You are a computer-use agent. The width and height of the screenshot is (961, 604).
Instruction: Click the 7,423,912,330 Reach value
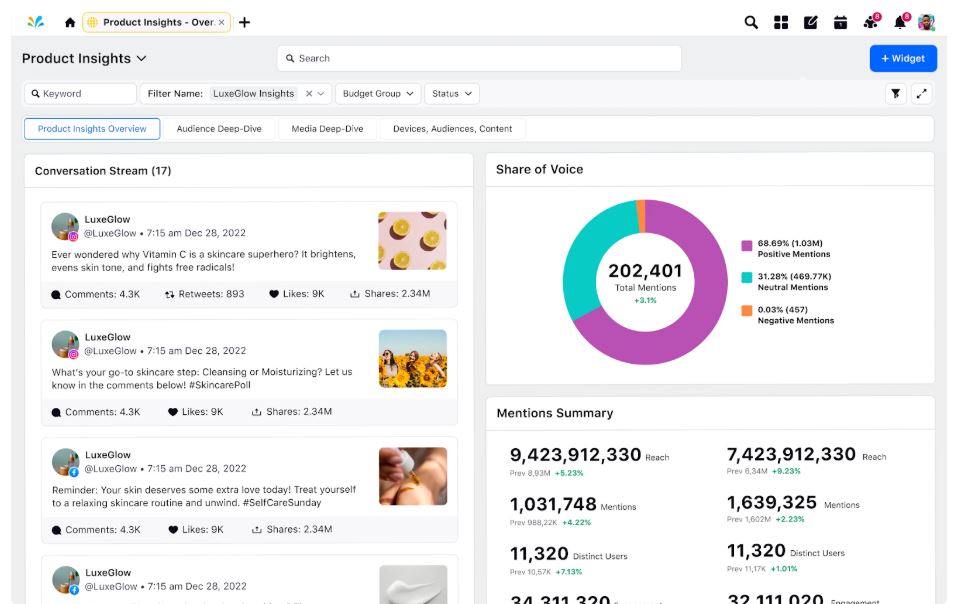pyautogui.click(x=791, y=455)
